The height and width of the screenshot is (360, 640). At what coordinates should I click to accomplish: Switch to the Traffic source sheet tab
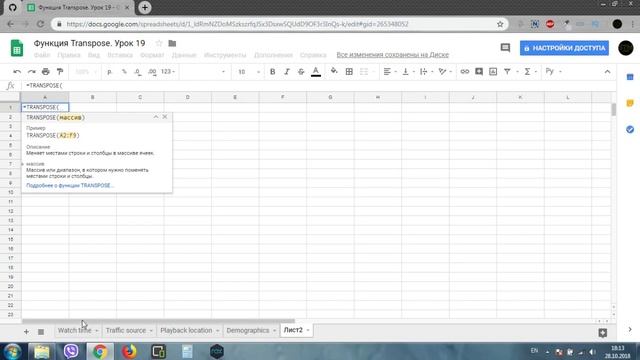point(126,330)
